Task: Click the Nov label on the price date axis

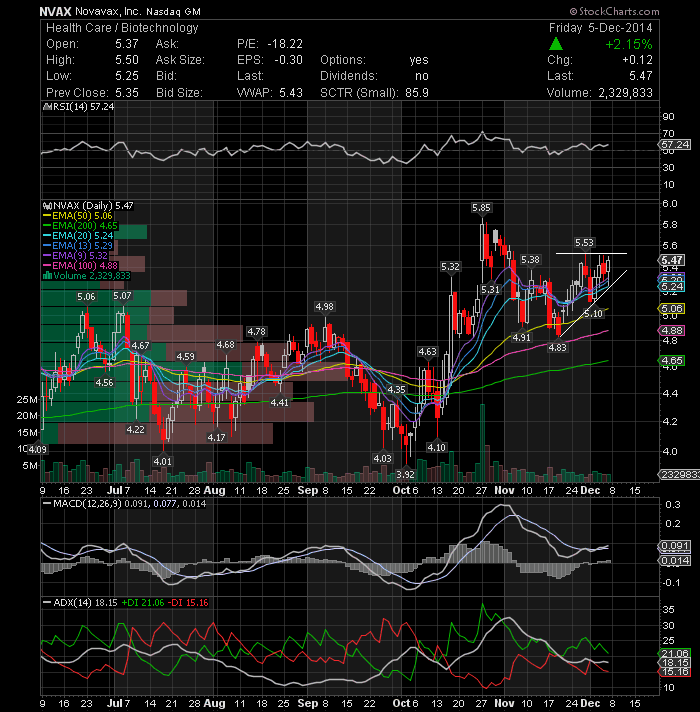Action: point(504,490)
